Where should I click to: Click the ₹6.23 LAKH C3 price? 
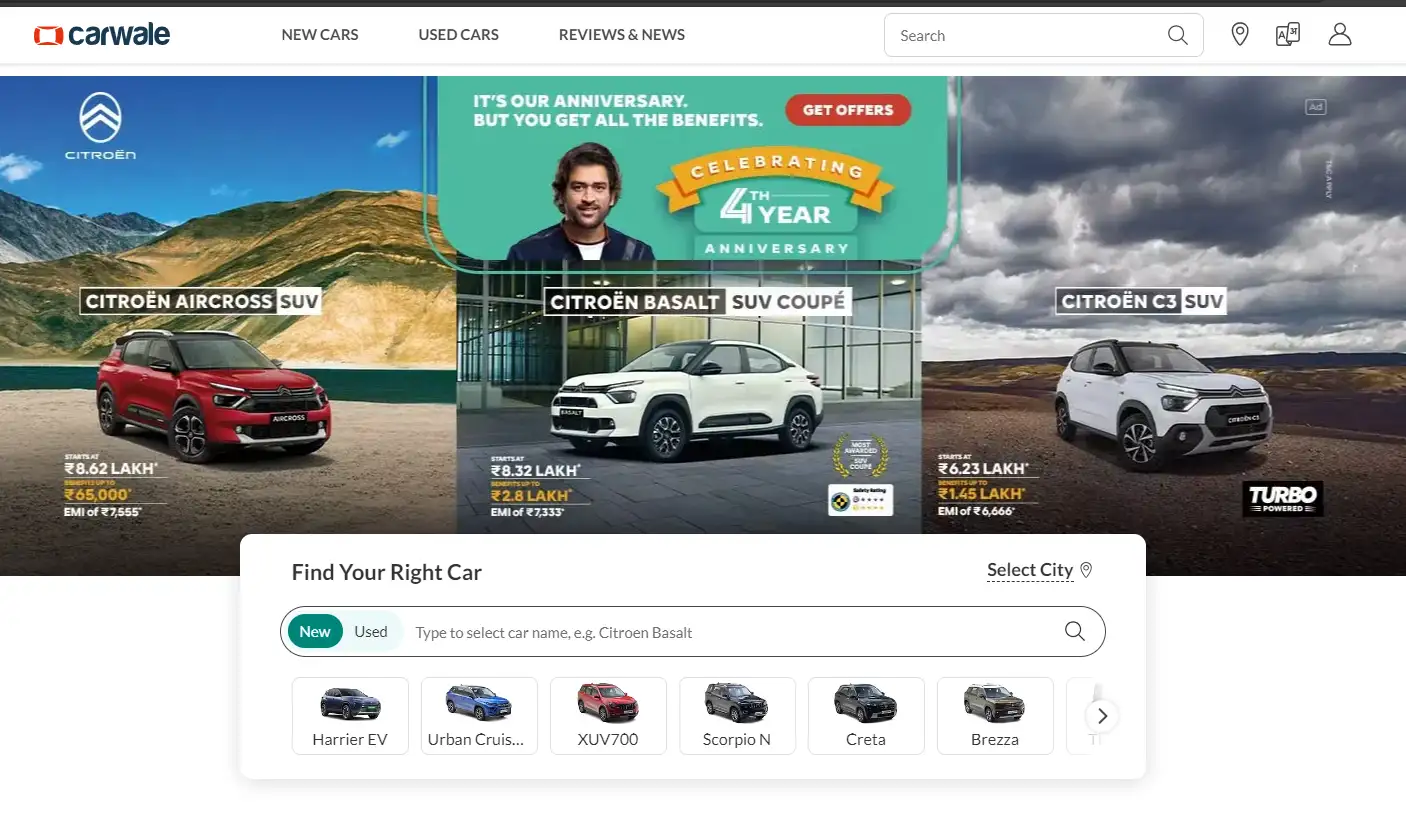(x=983, y=468)
